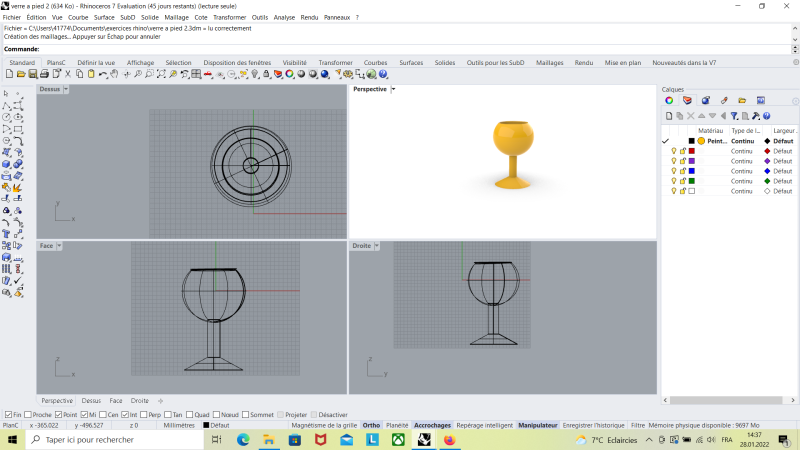Click the help question mark toolbar icon
Viewport: 800px width, 450px height.
click(384, 74)
